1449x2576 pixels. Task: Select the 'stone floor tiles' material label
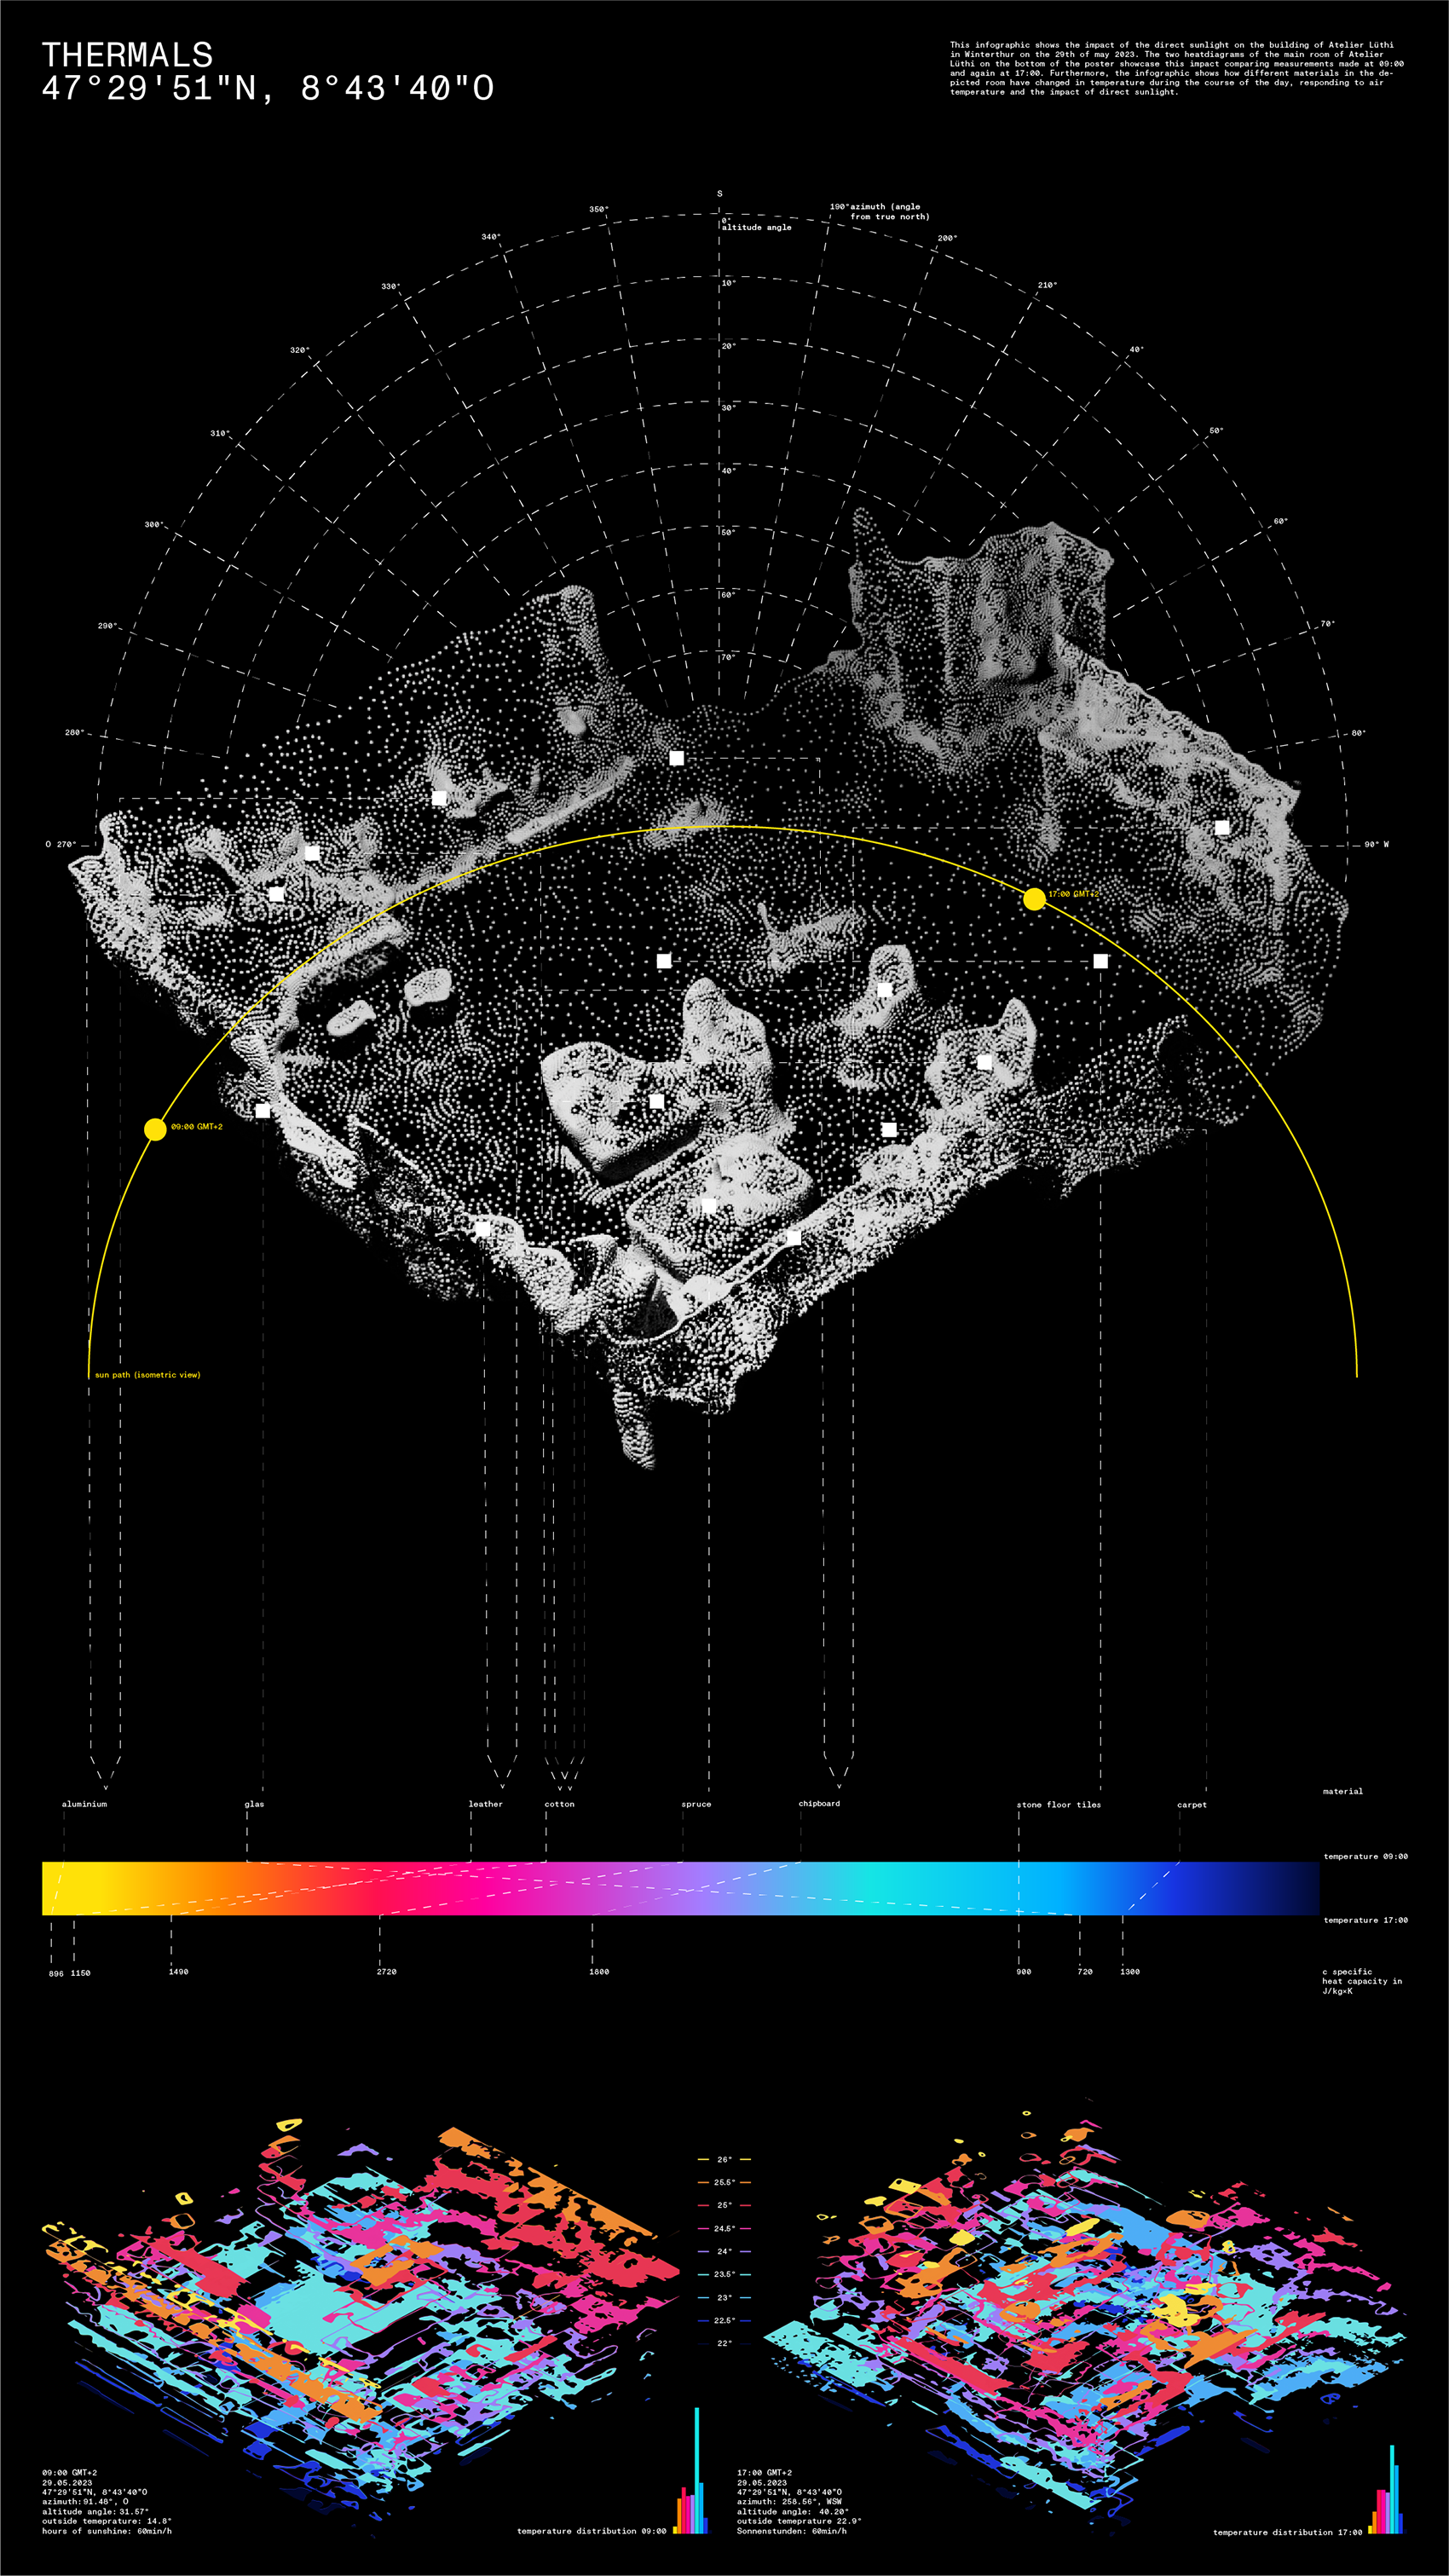pyautogui.click(x=1058, y=1805)
